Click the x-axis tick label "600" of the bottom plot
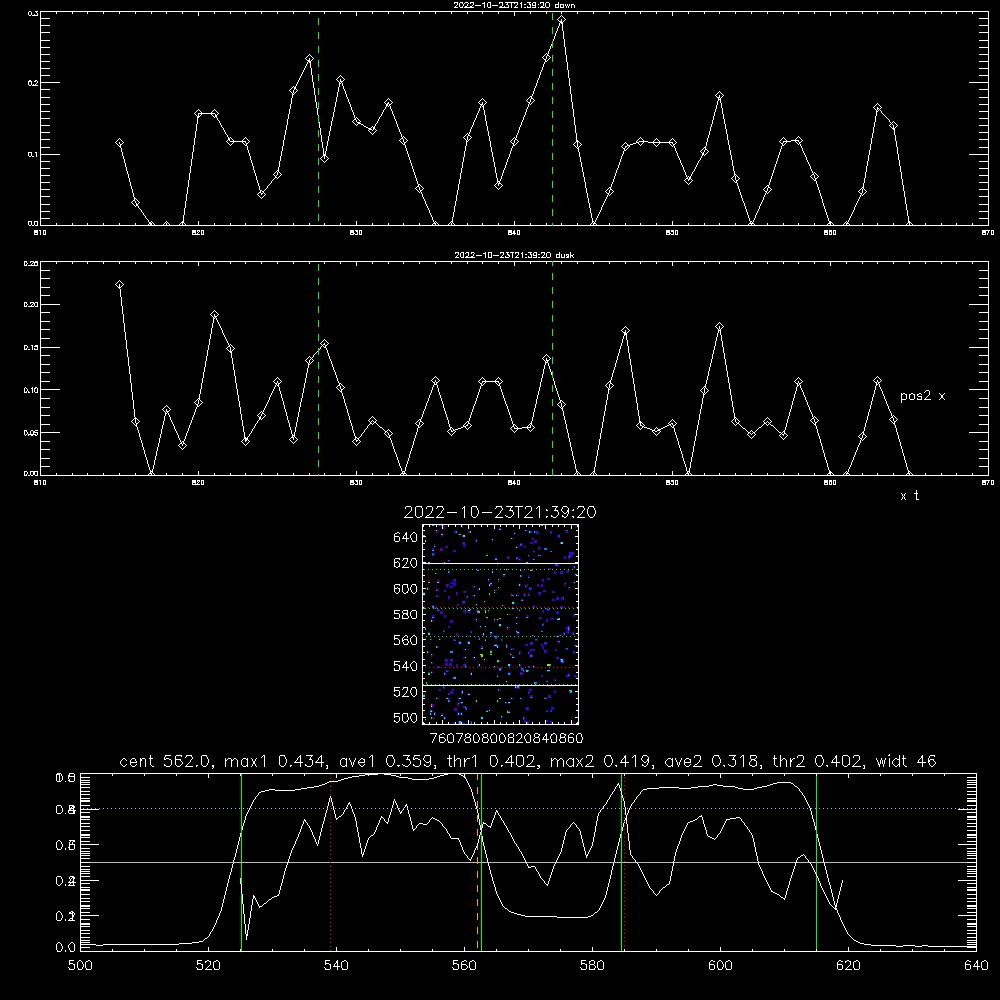 (720, 966)
